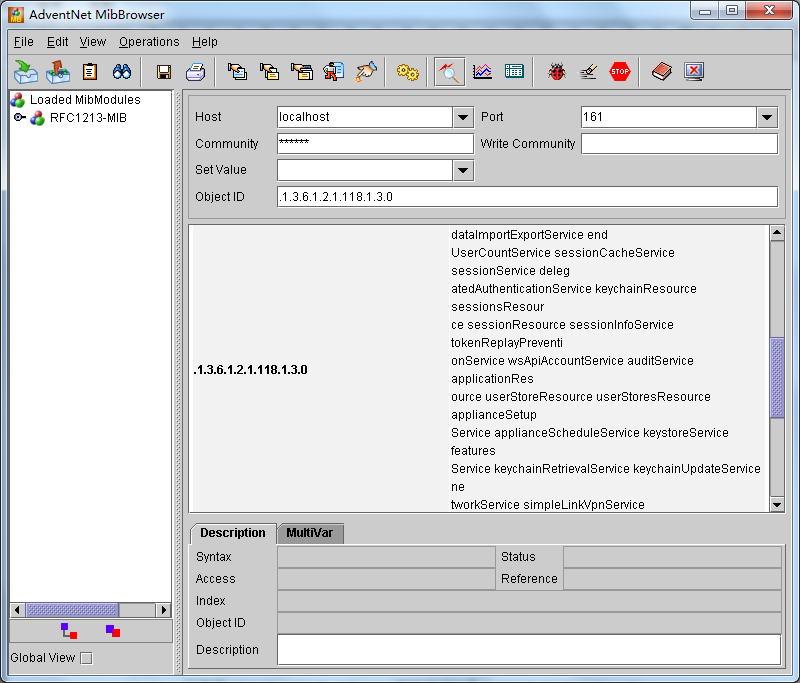
Task: Open the View menu
Action: [x=92, y=42]
